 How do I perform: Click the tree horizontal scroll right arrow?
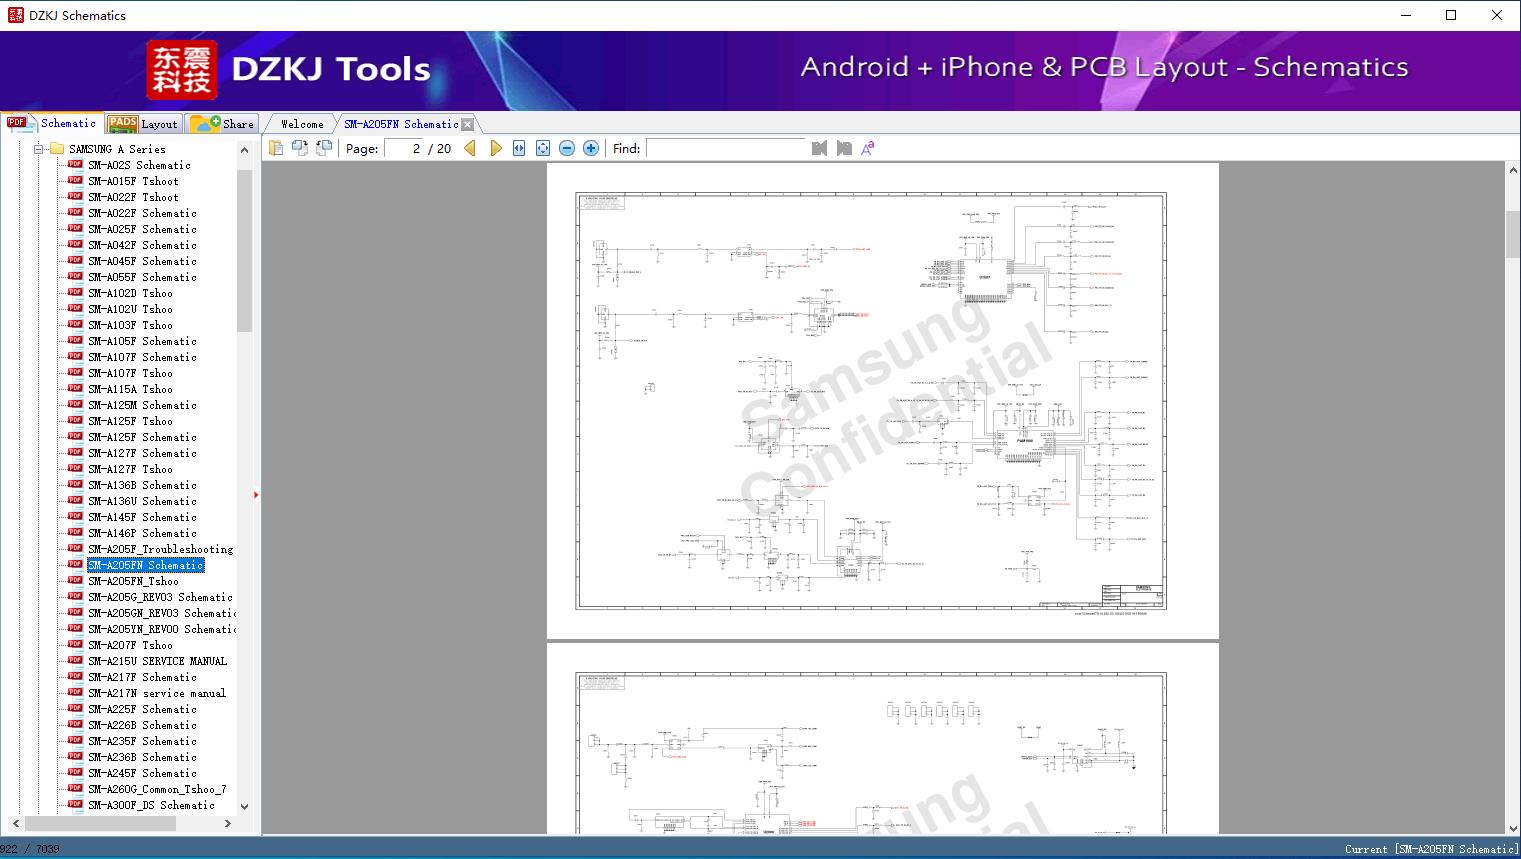tap(228, 823)
